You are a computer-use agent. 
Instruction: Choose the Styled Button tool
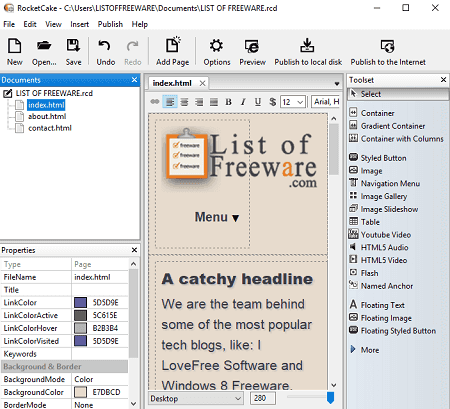pyautogui.click(x=378, y=158)
